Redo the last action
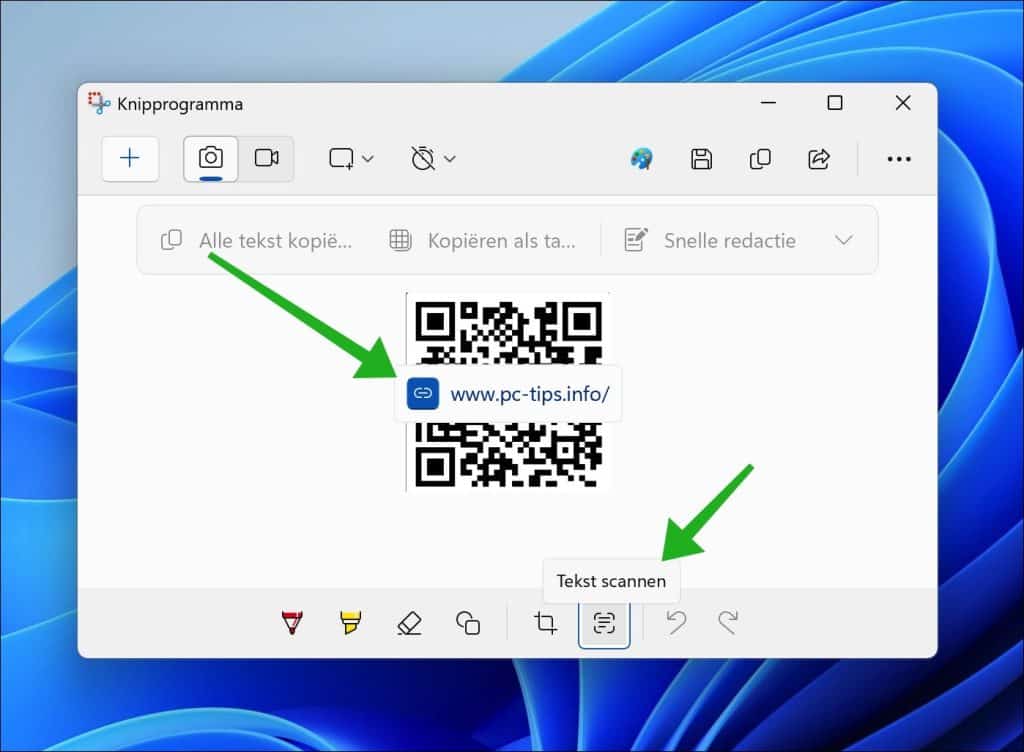1024x752 pixels. [728, 623]
